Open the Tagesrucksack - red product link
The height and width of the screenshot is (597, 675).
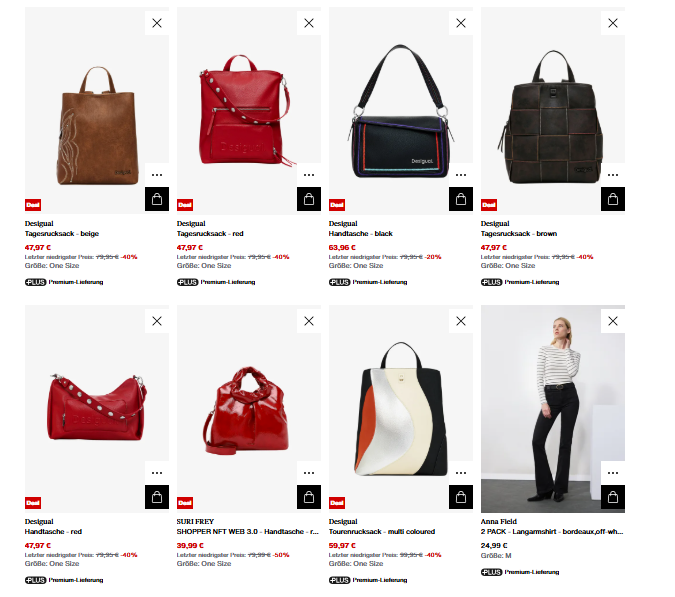pyautogui.click(x=210, y=234)
